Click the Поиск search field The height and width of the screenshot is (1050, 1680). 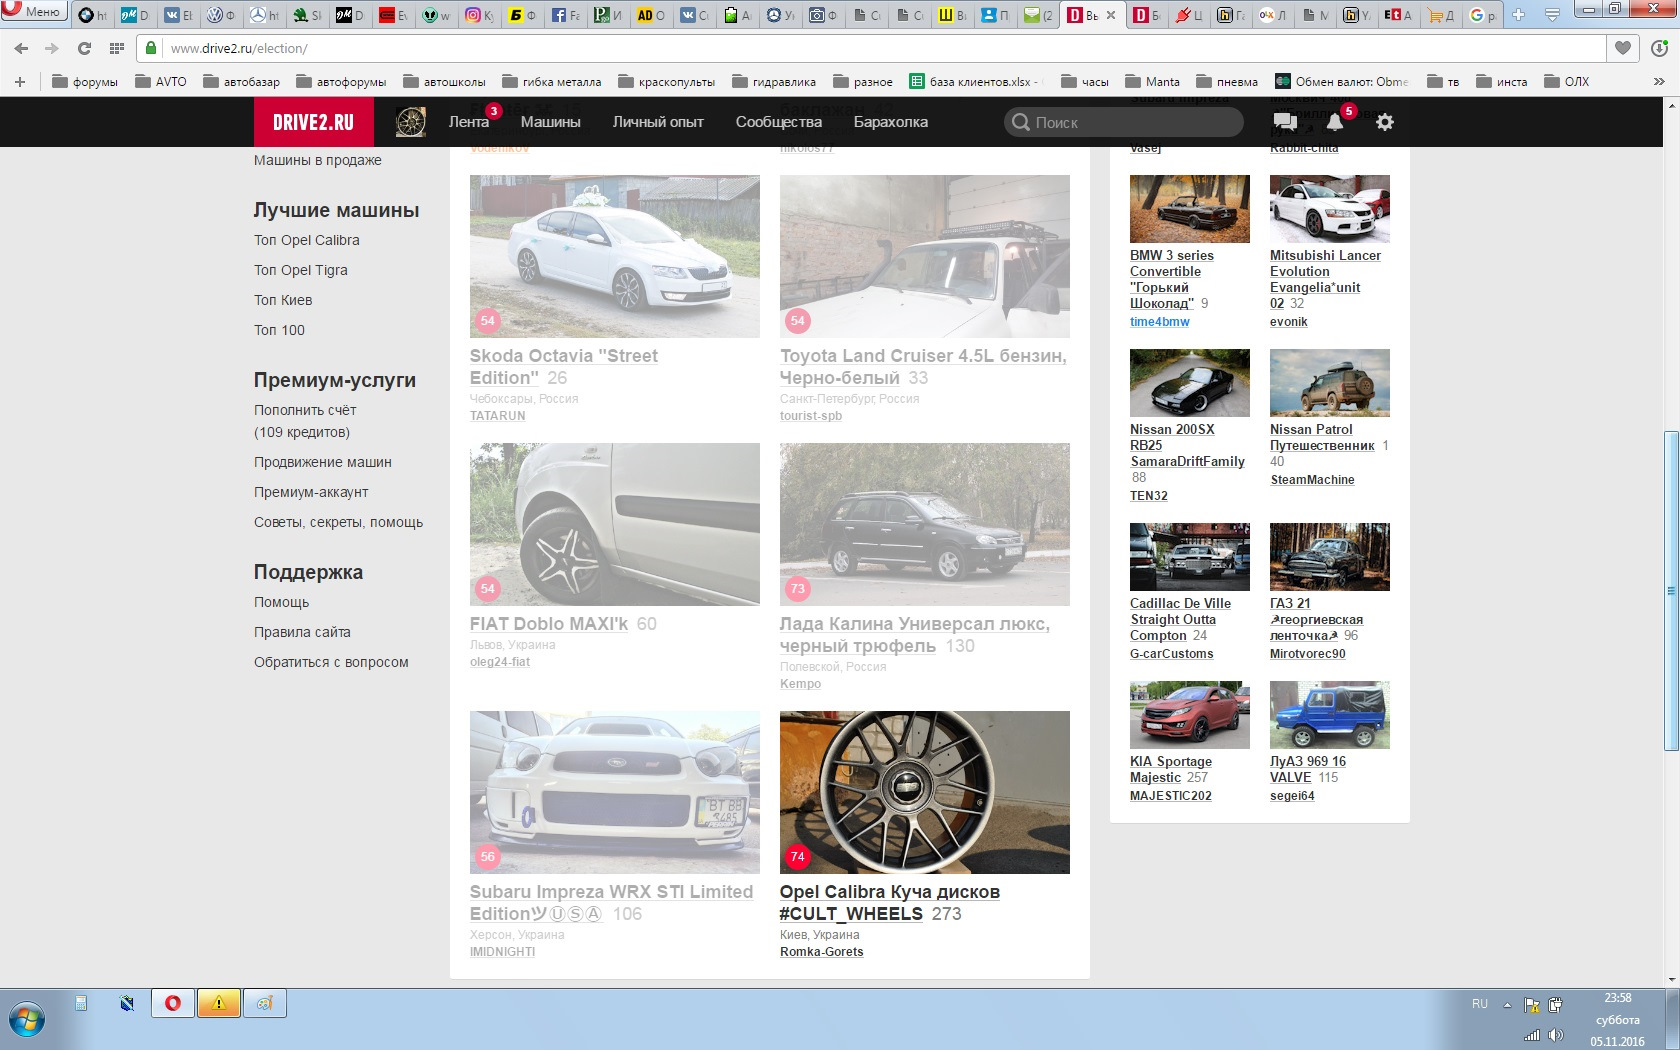[x=1124, y=122]
